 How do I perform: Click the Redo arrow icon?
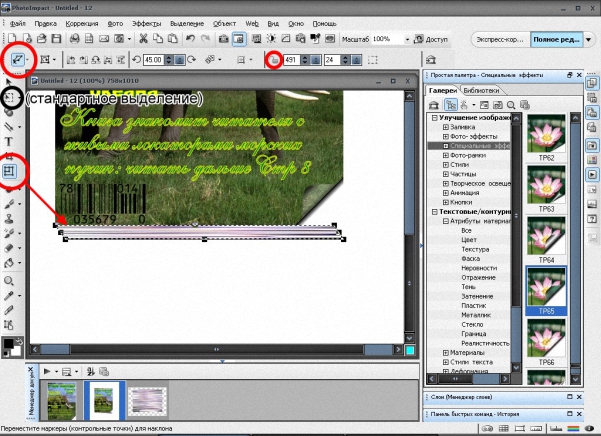click(205, 39)
